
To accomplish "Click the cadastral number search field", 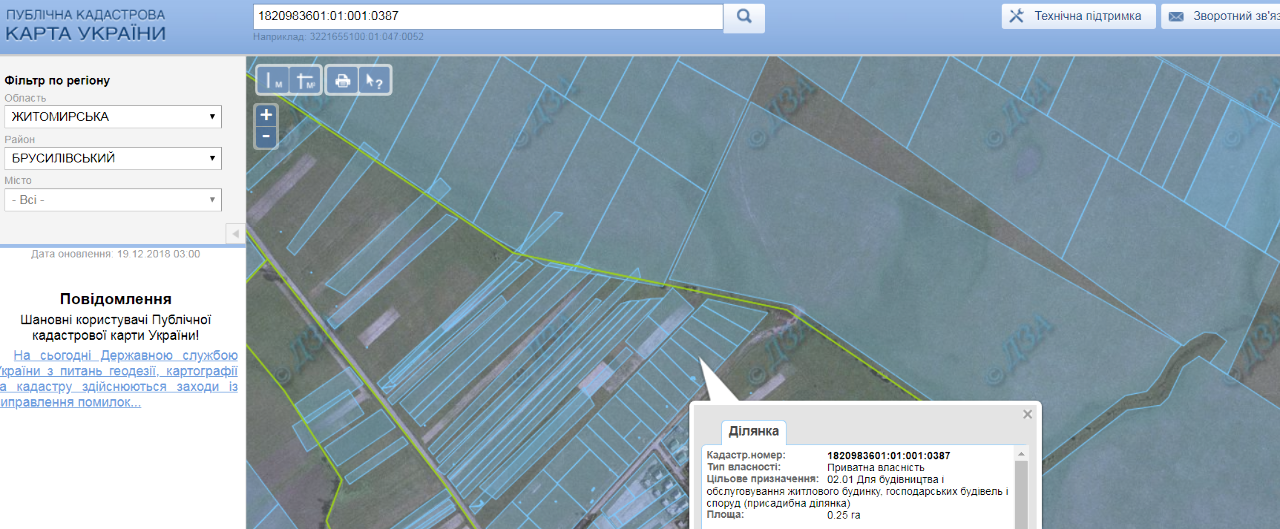I will click(x=487, y=17).
